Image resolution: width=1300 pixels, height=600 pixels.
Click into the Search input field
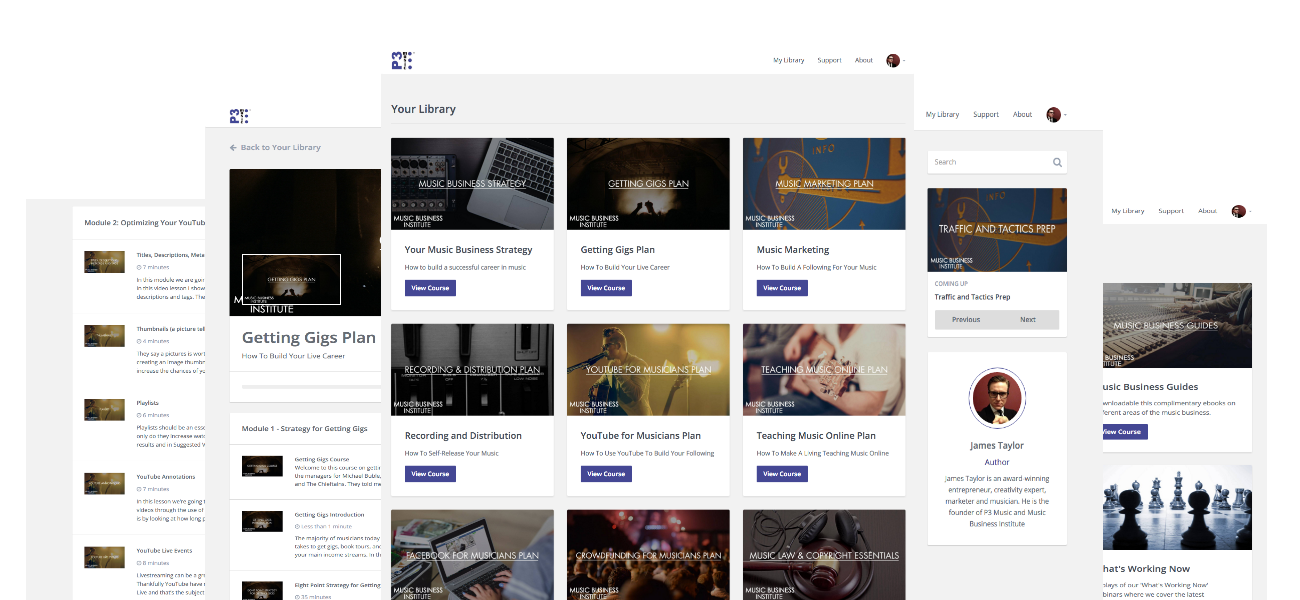pos(988,162)
